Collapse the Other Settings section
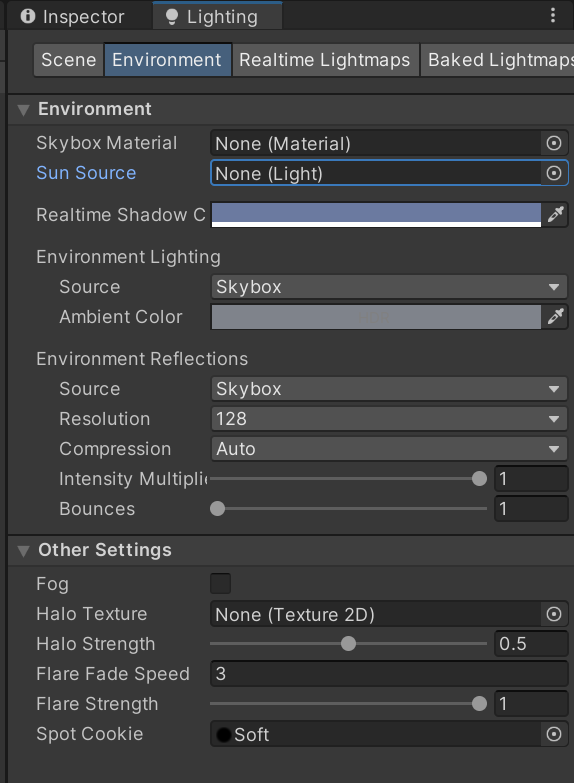The height and width of the screenshot is (783, 574). (x=23, y=550)
